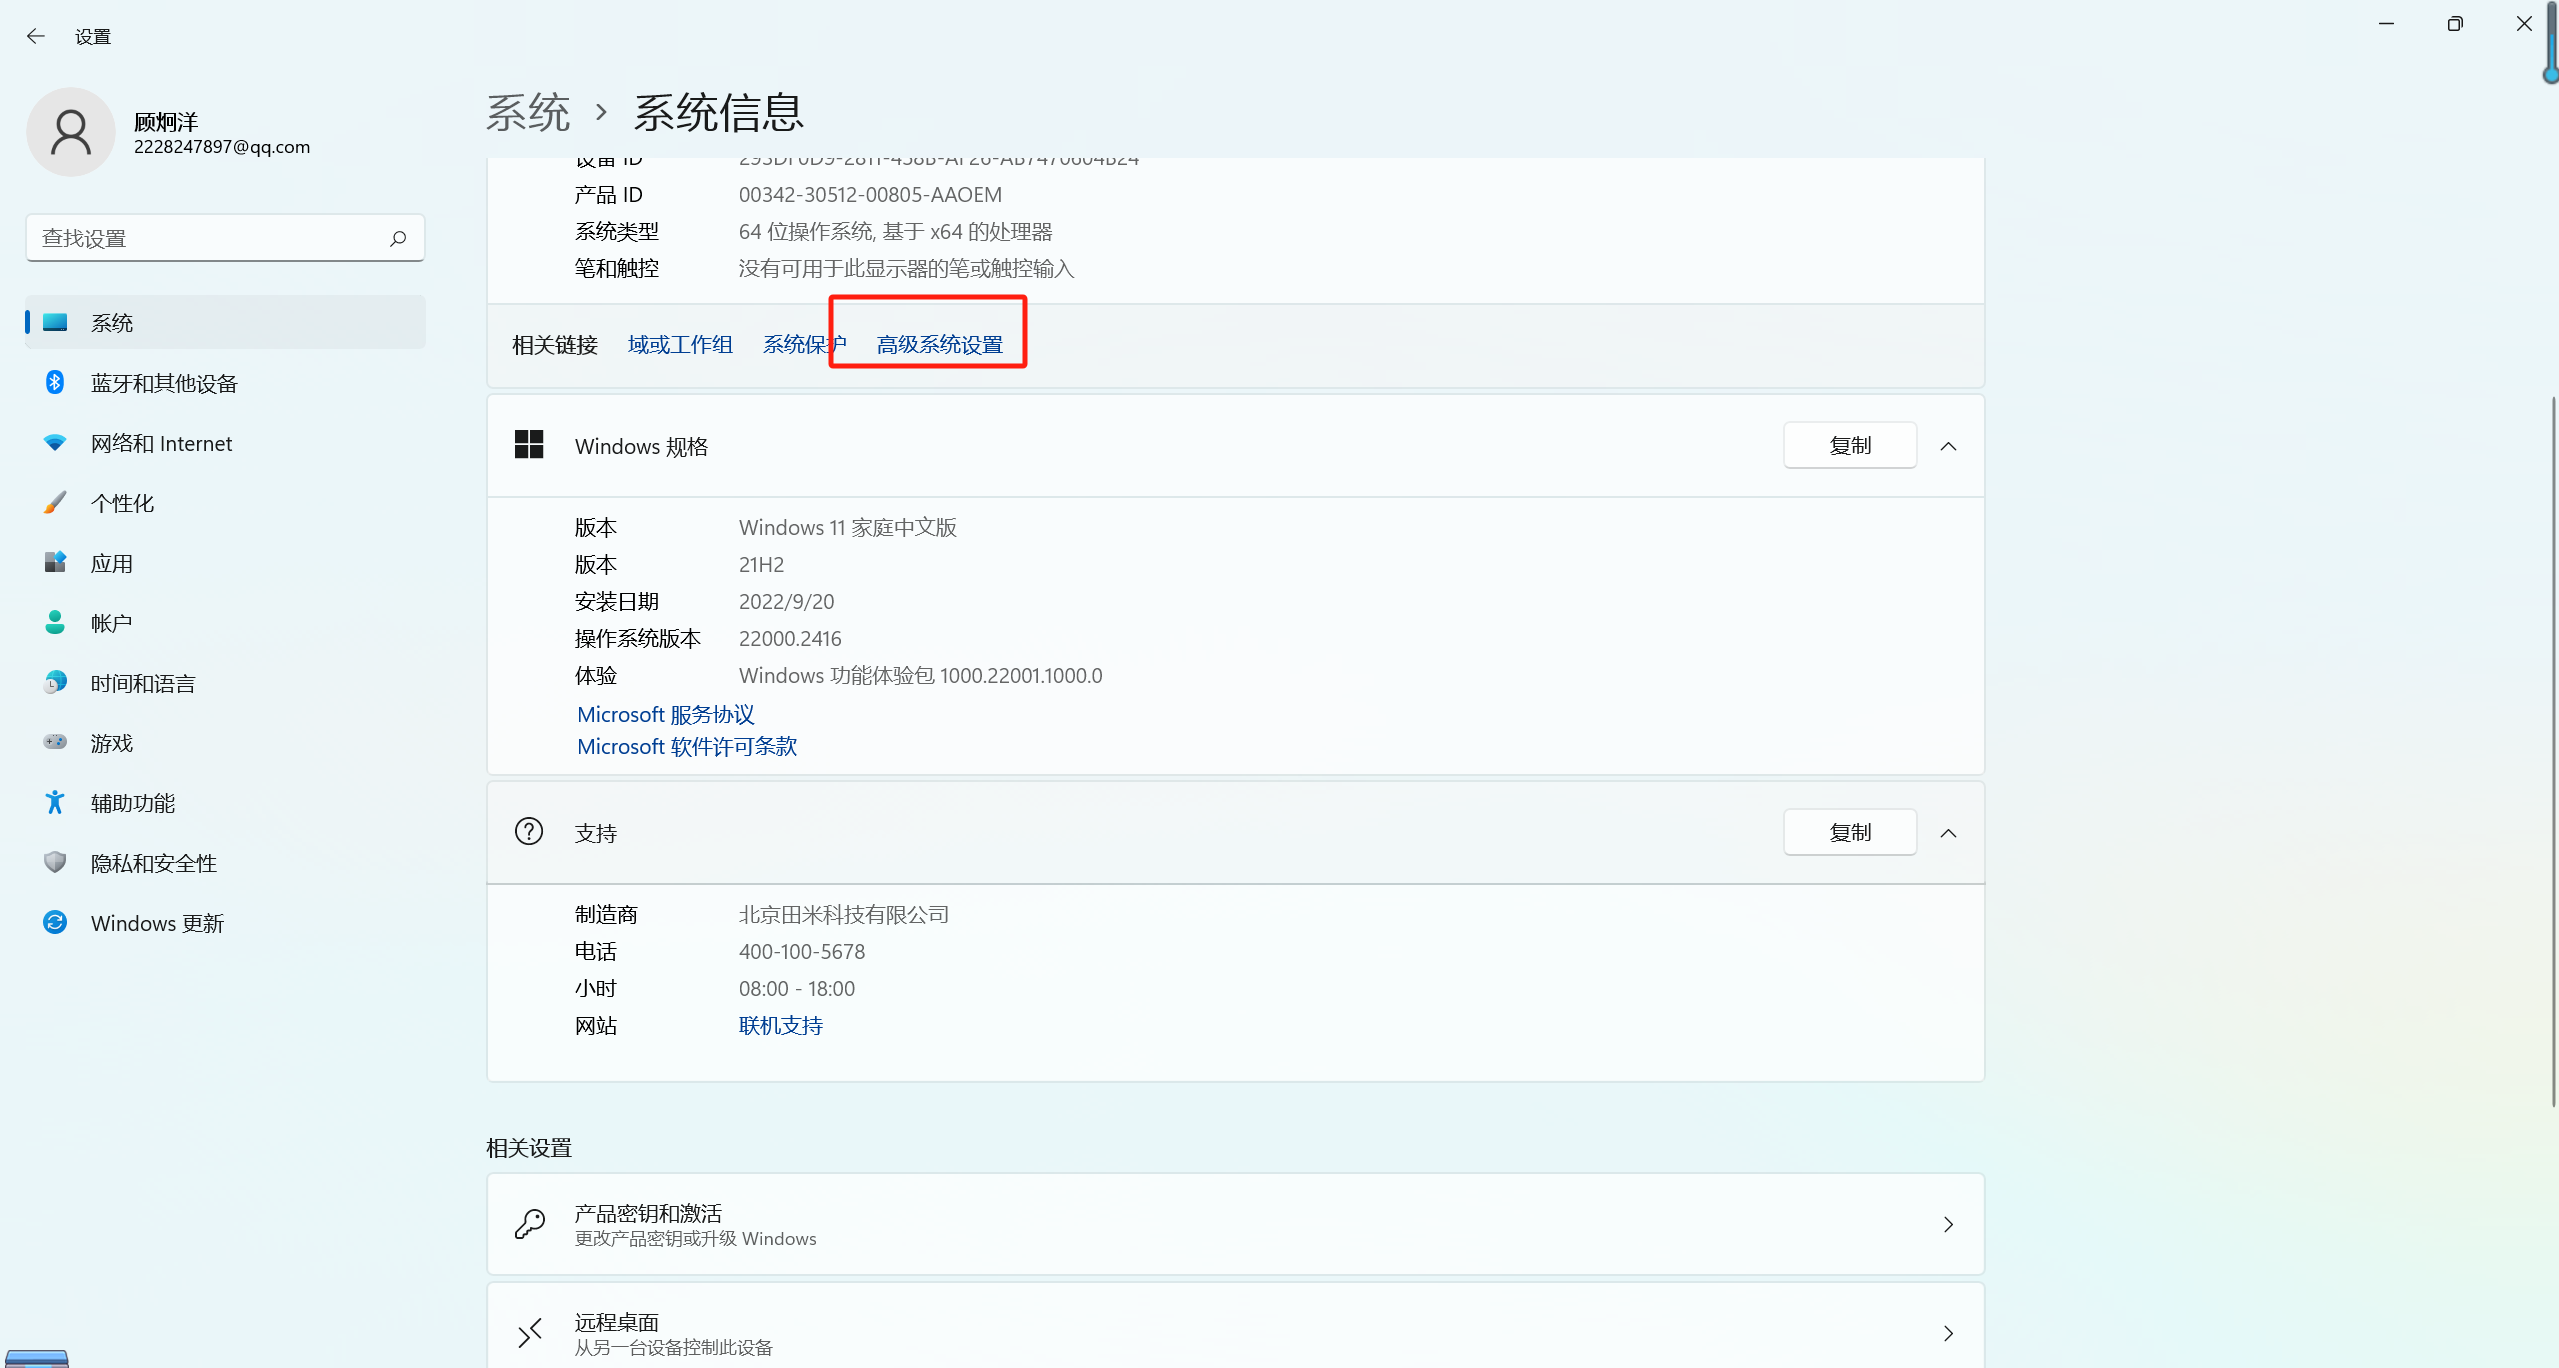Click the question mark icon beside 支持

tap(529, 831)
